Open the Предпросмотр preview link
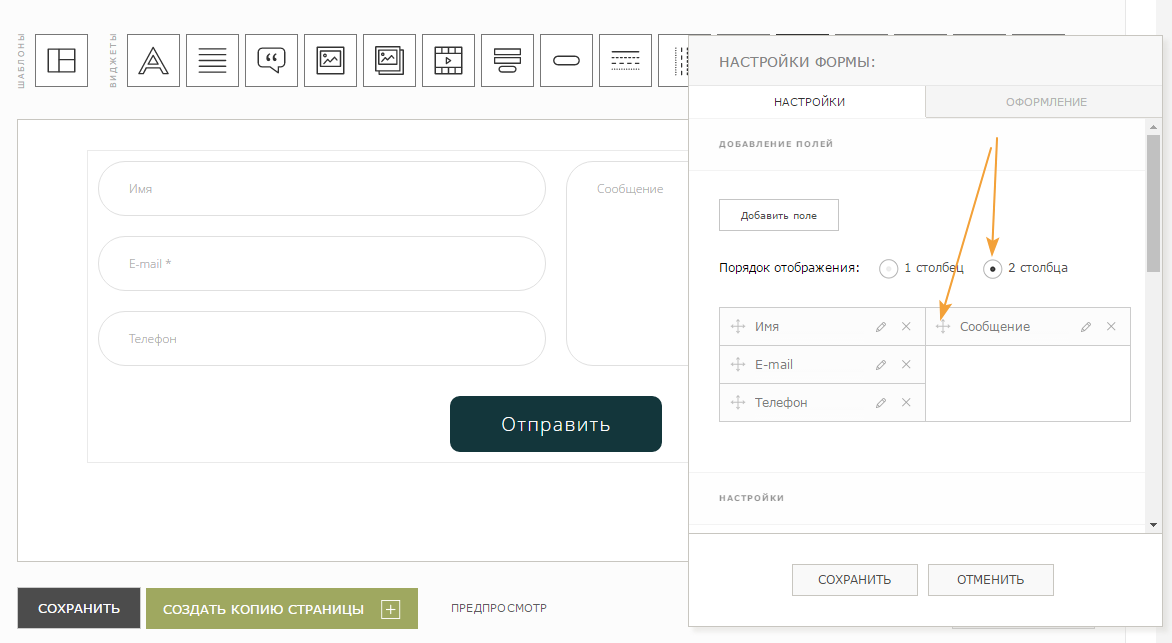 coord(499,609)
